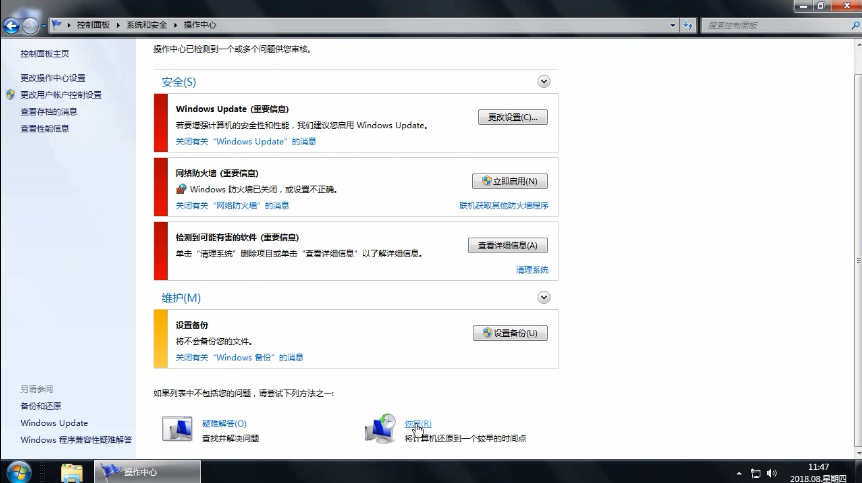This screenshot has width=862, height=483.
Task: Open 更改用户帐户控制设置 in sidebar
Action: click(x=61, y=95)
